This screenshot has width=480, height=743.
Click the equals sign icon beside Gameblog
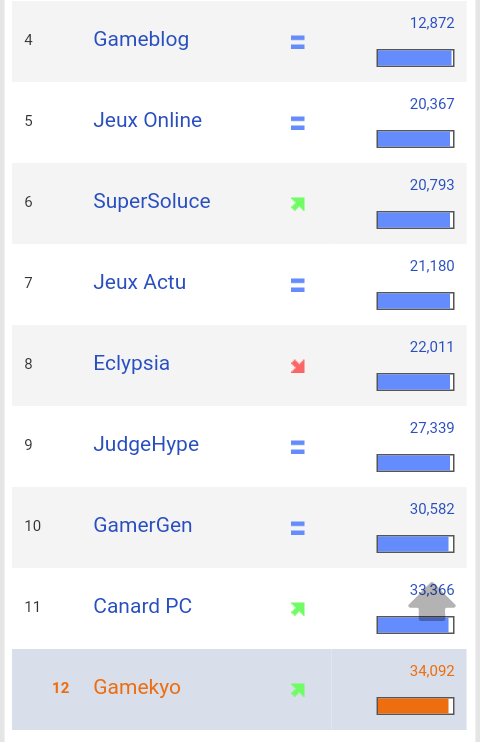[x=298, y=42]
